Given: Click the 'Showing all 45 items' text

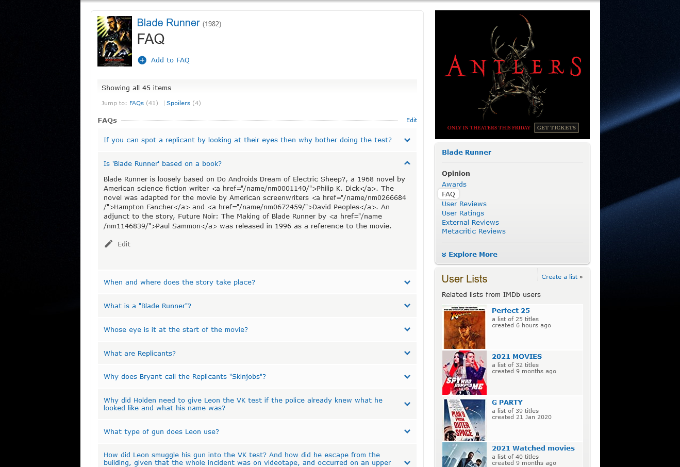Looking at the screenshot, I should click(x=136, y=88).
